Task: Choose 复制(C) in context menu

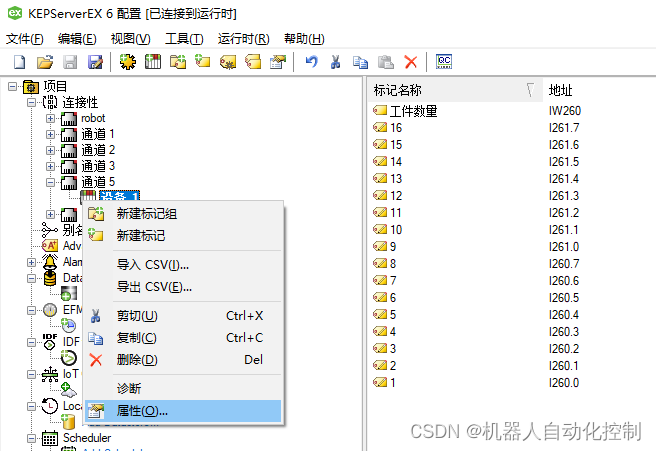Action: 183,338
